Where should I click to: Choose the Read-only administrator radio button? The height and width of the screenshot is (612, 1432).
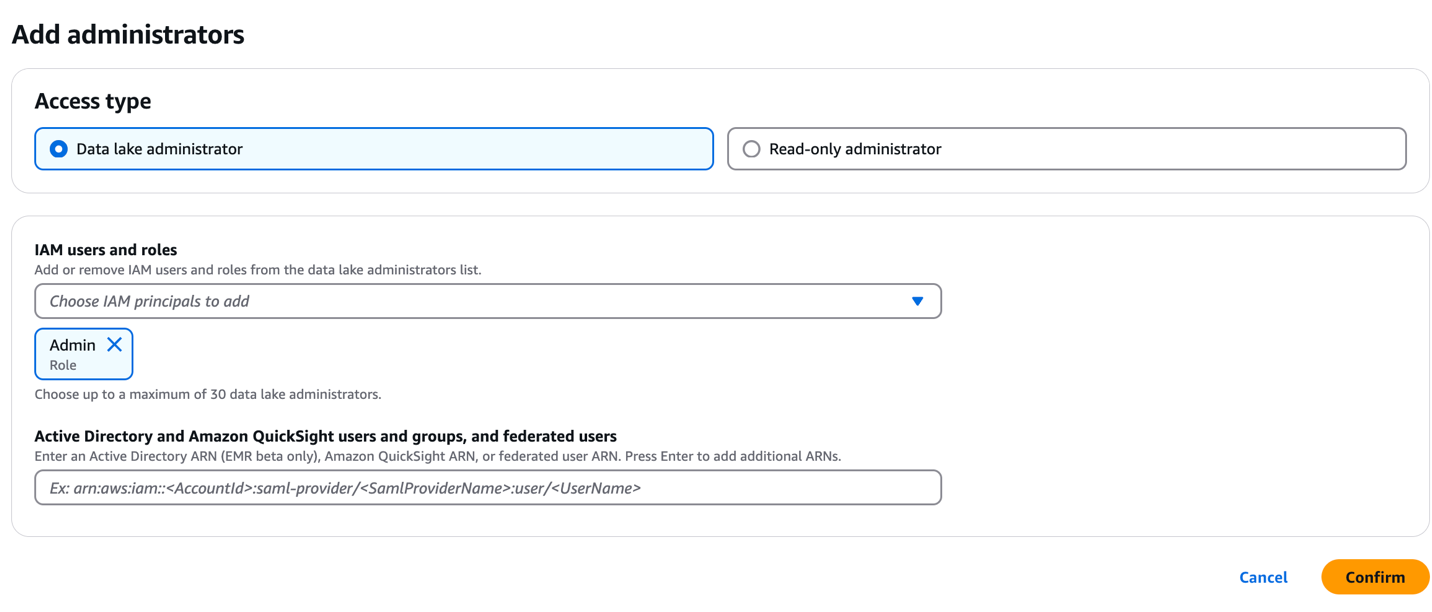pos(751,149)
